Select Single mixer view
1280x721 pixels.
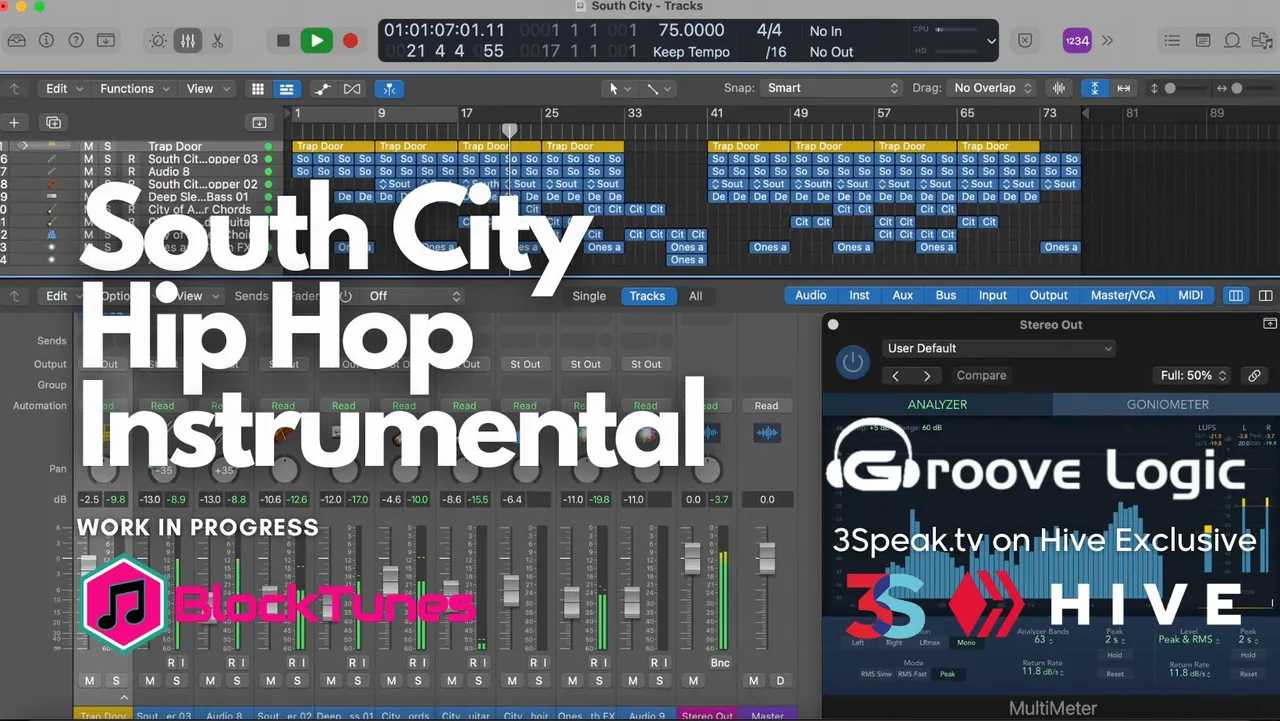tap(589, 296)
